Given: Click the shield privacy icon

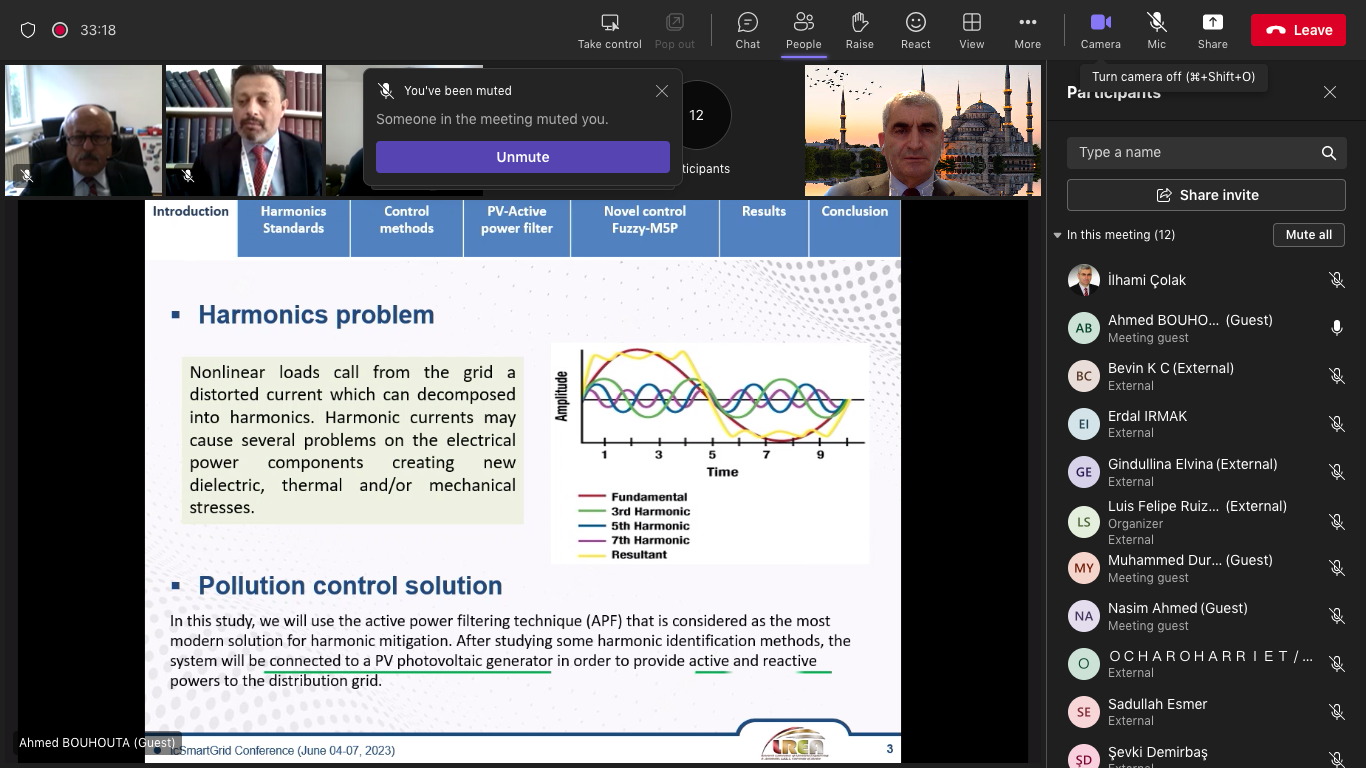Looking at the screenshot, I should 28,30.
